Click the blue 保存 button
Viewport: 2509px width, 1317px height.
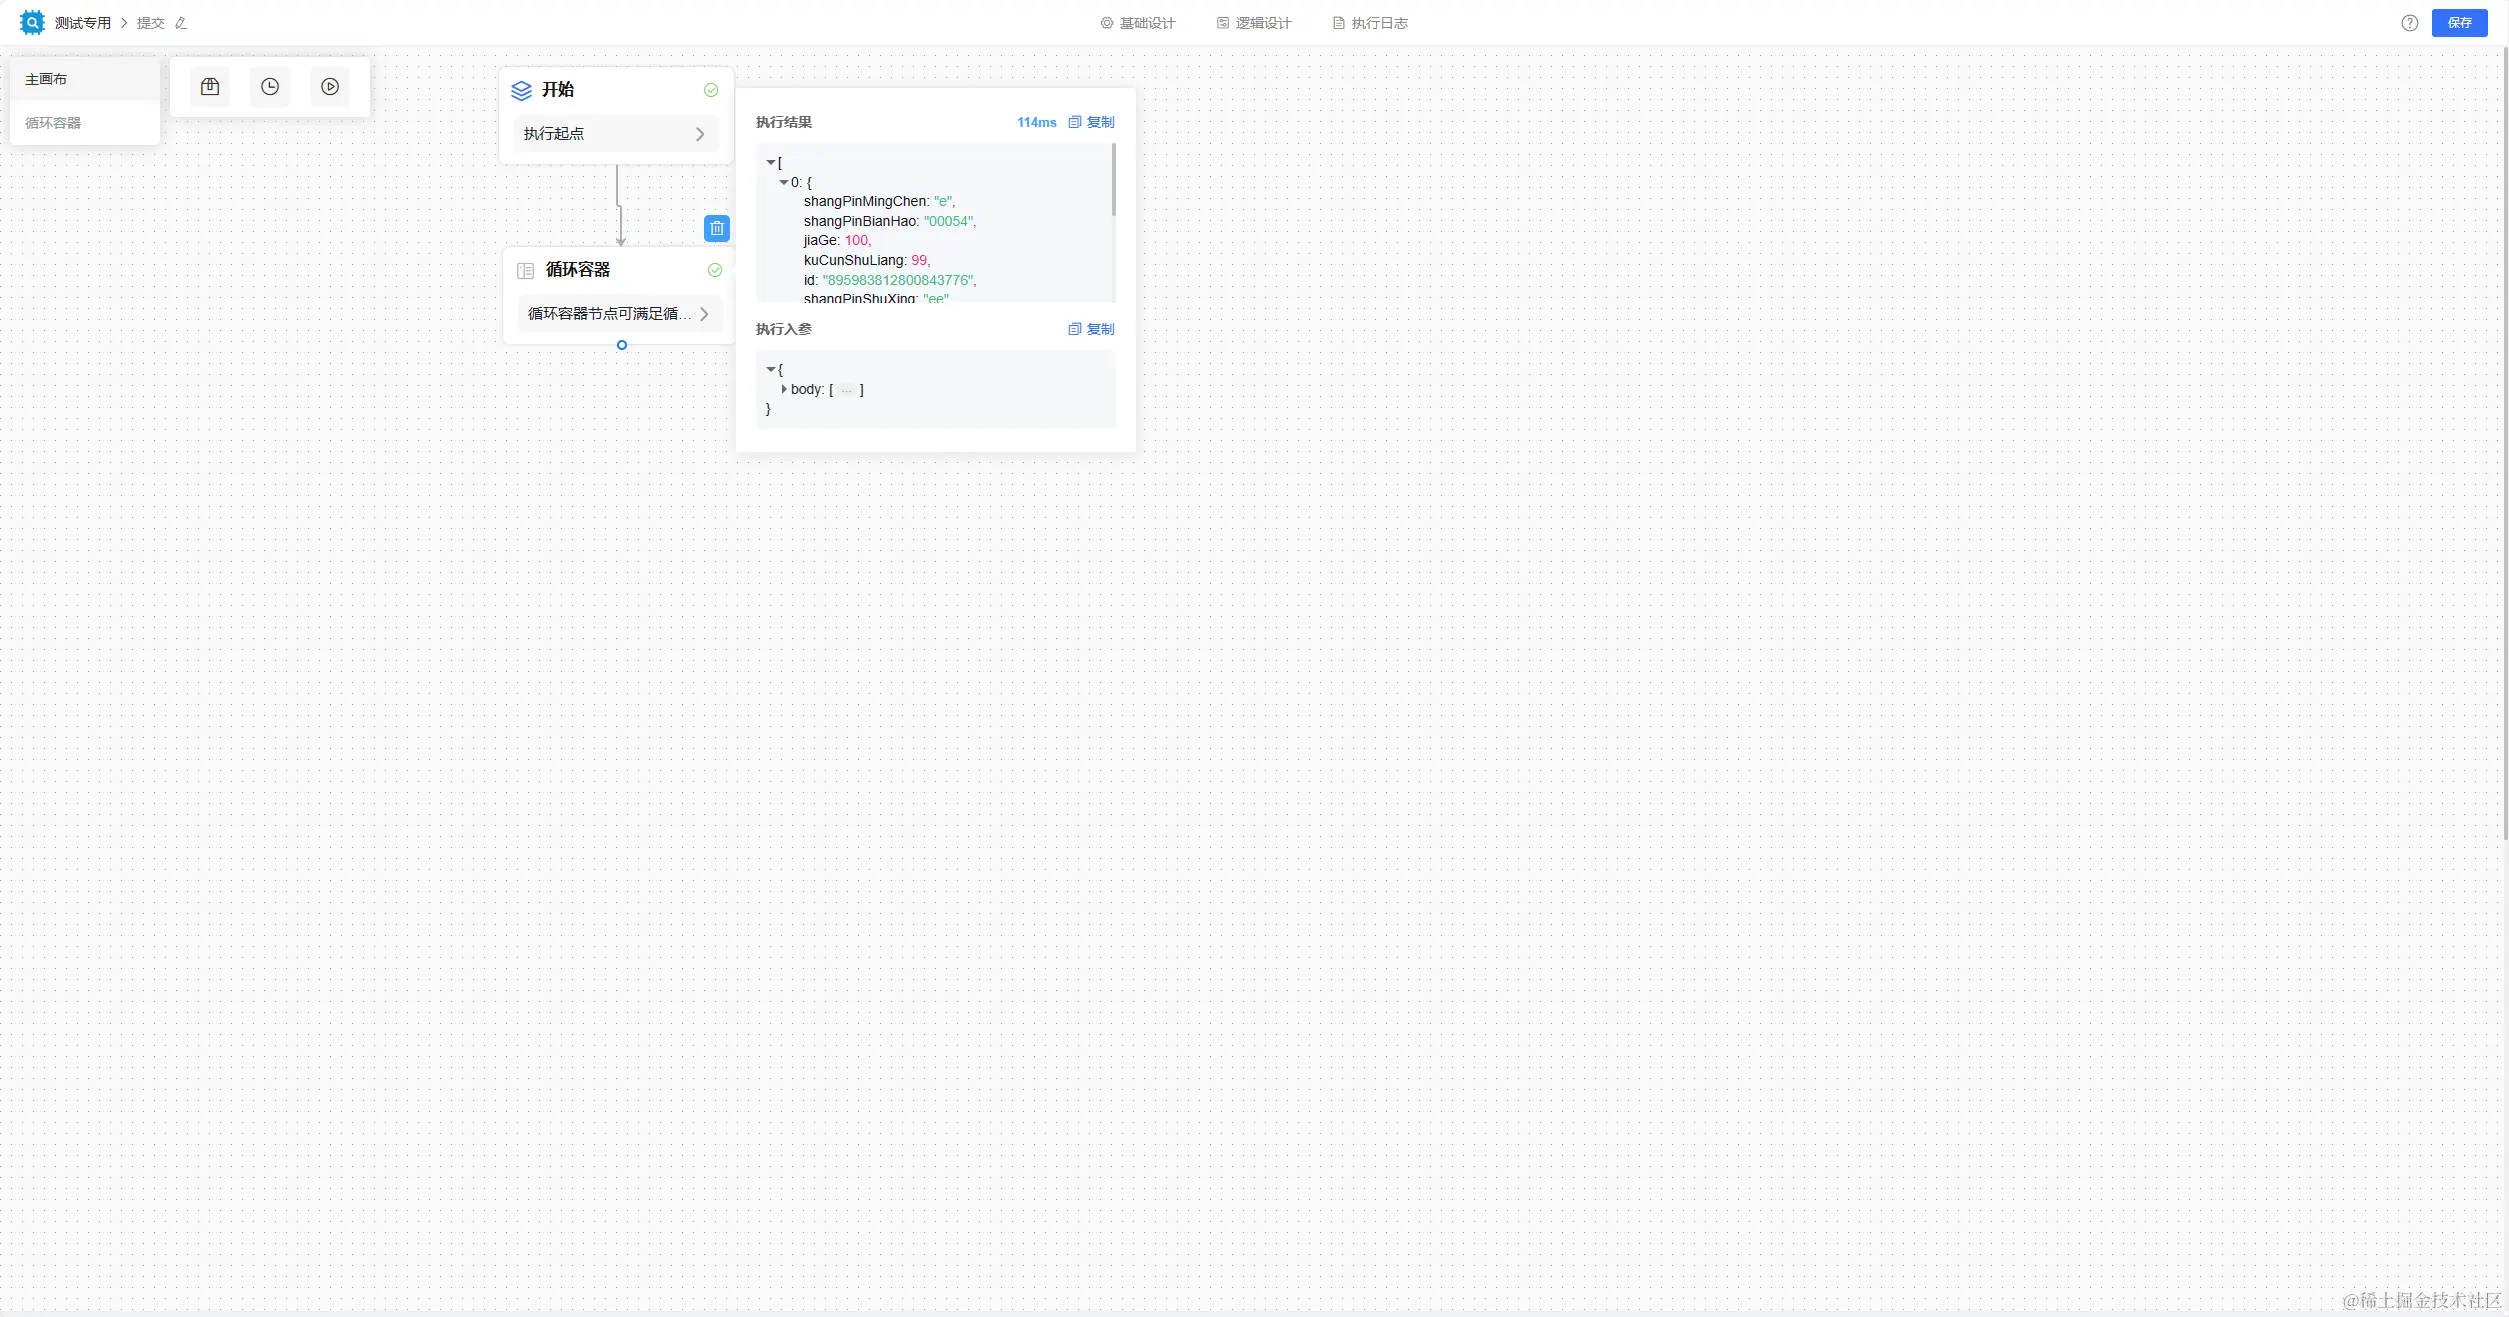[2459, 23]
